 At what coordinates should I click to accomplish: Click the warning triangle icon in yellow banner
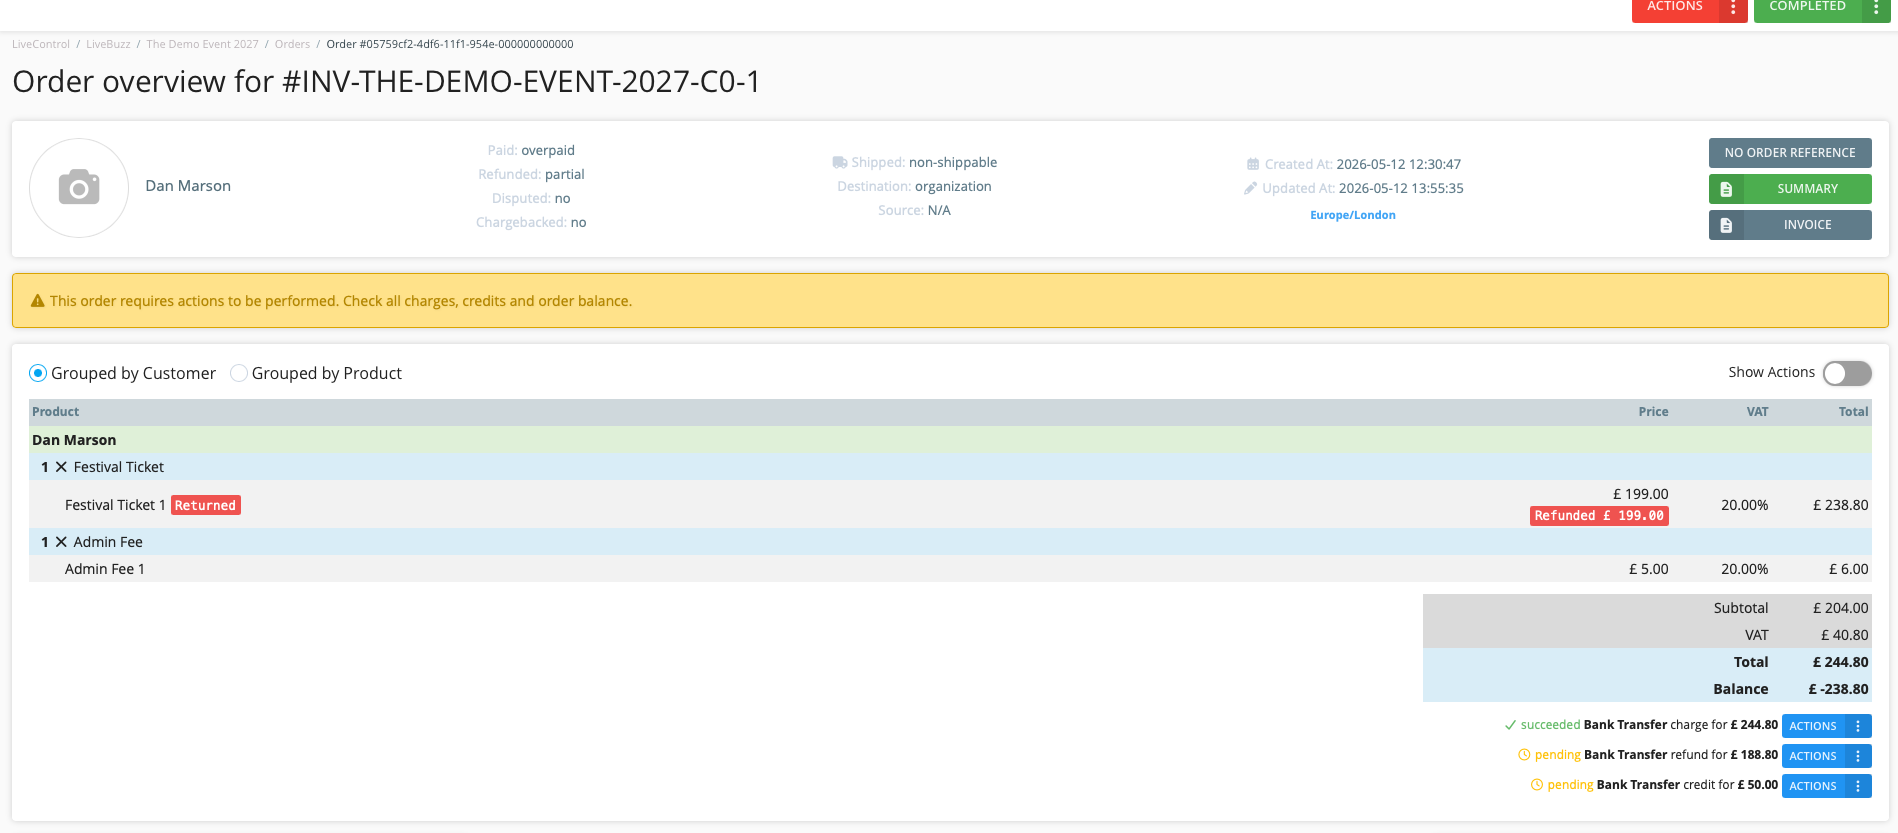coord(38,301)
